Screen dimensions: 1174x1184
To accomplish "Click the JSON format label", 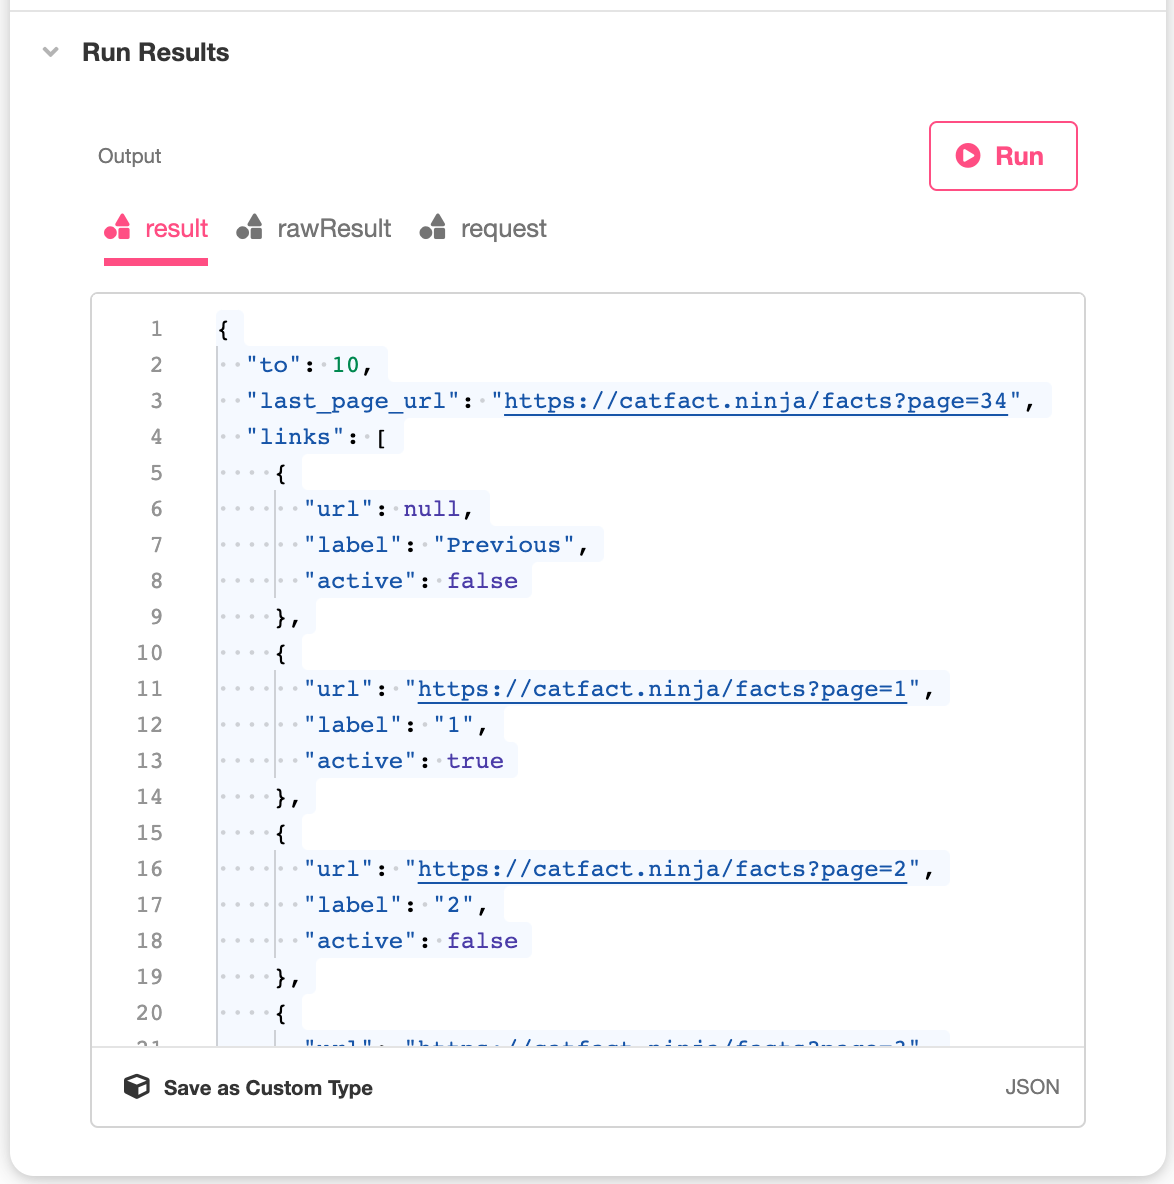I will (x=1032, y=1087).
